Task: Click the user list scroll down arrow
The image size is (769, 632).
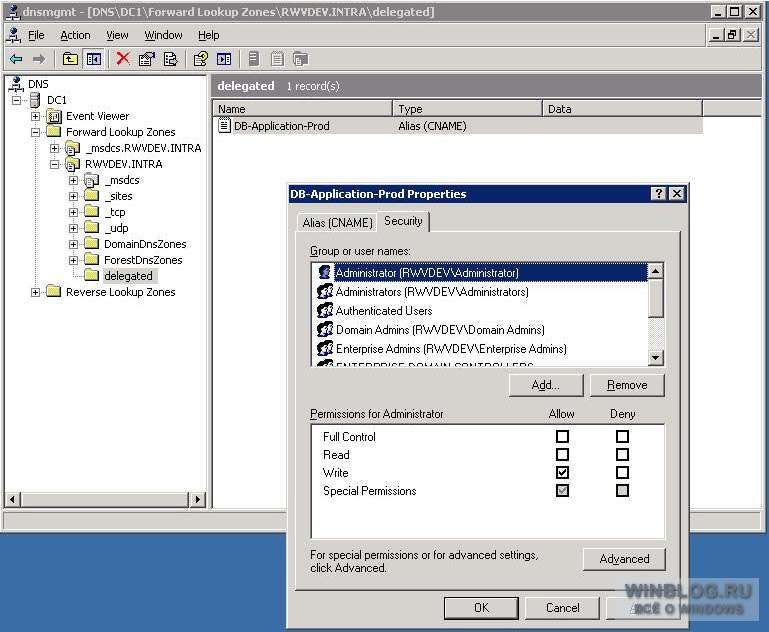Action: click(656, 358)
